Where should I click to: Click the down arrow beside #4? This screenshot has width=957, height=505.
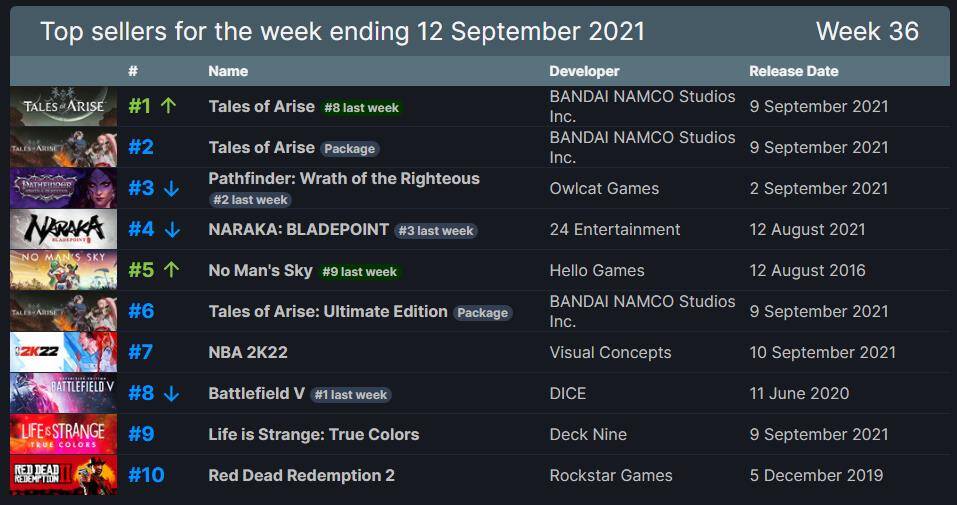click(x=171, y=229)
